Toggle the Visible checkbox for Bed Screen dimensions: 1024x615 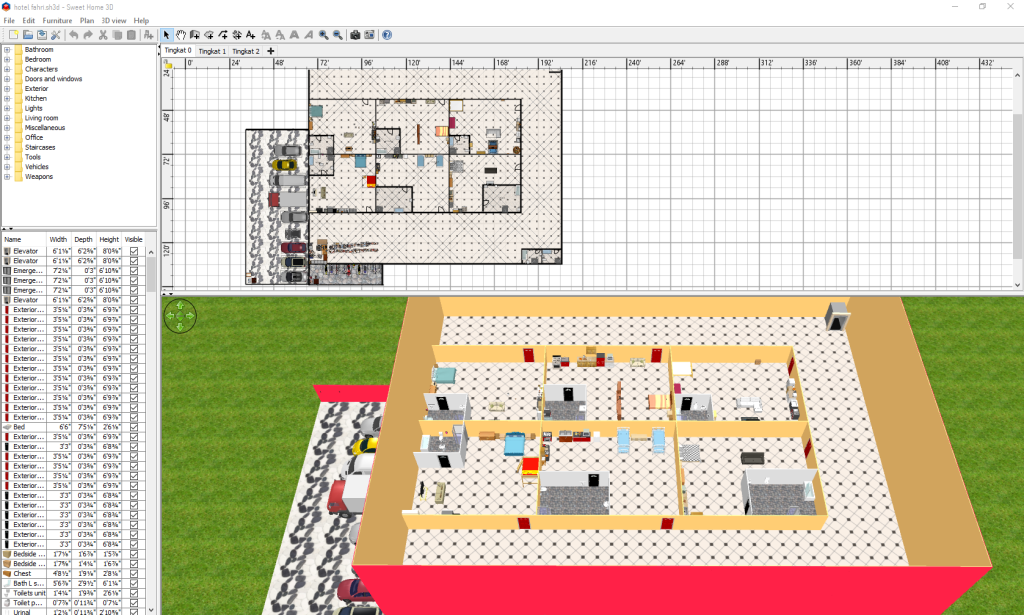click(134, 427)
